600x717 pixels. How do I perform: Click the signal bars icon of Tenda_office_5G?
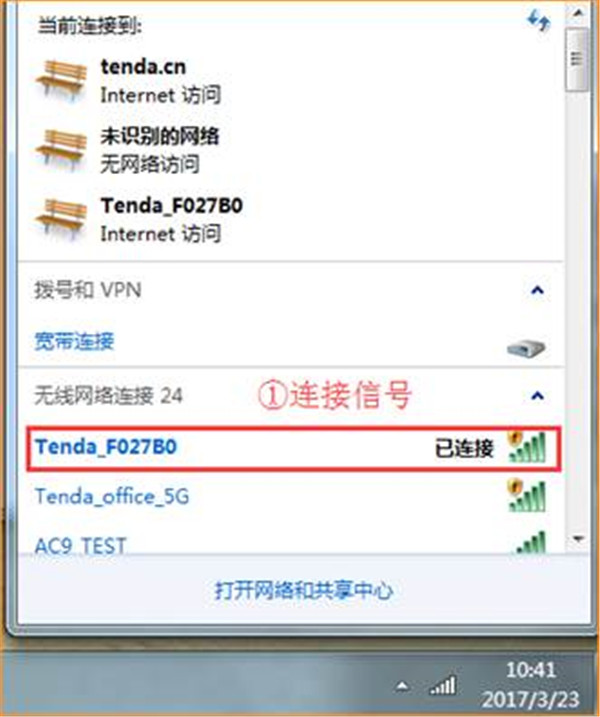point(527,495)
